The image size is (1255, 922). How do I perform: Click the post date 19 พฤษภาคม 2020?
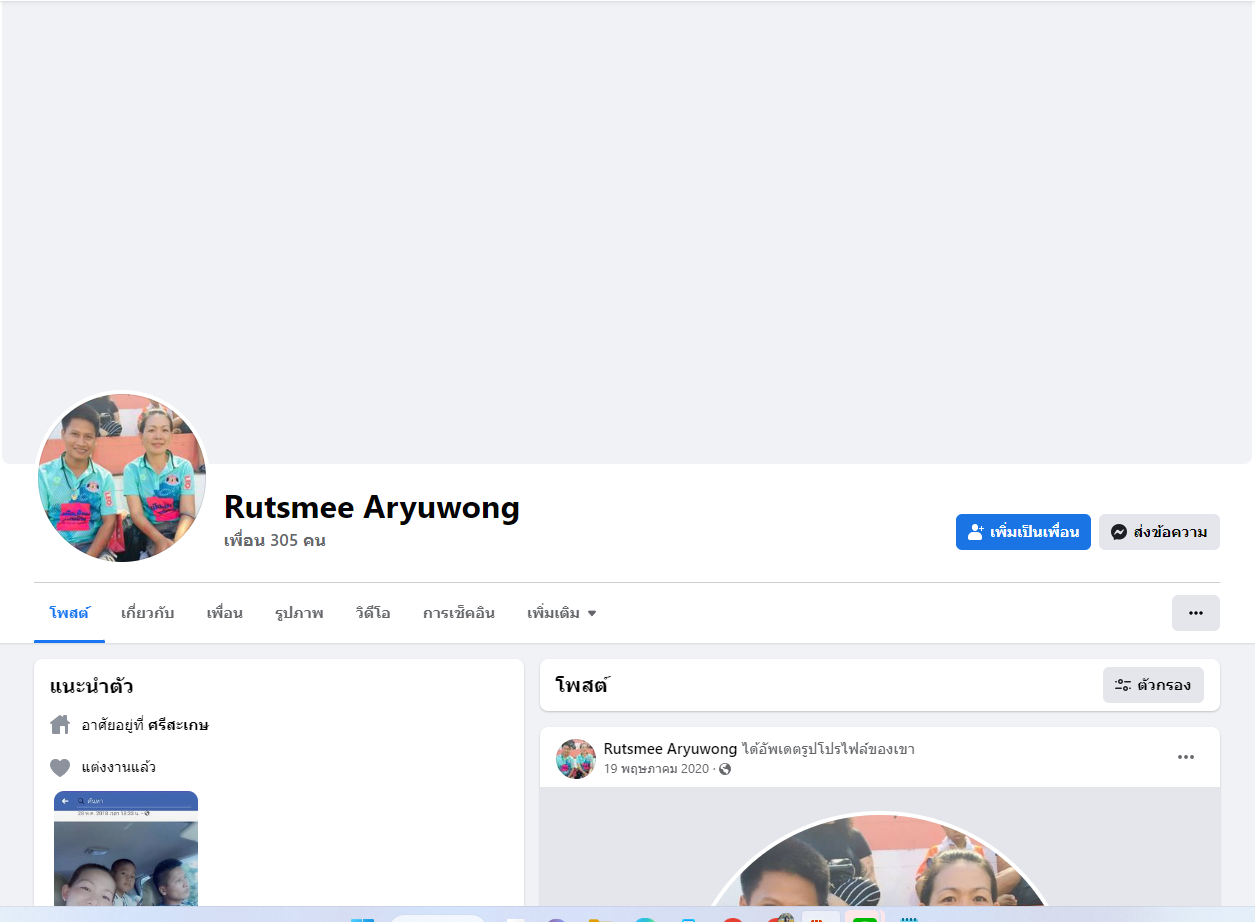[656, 769]
